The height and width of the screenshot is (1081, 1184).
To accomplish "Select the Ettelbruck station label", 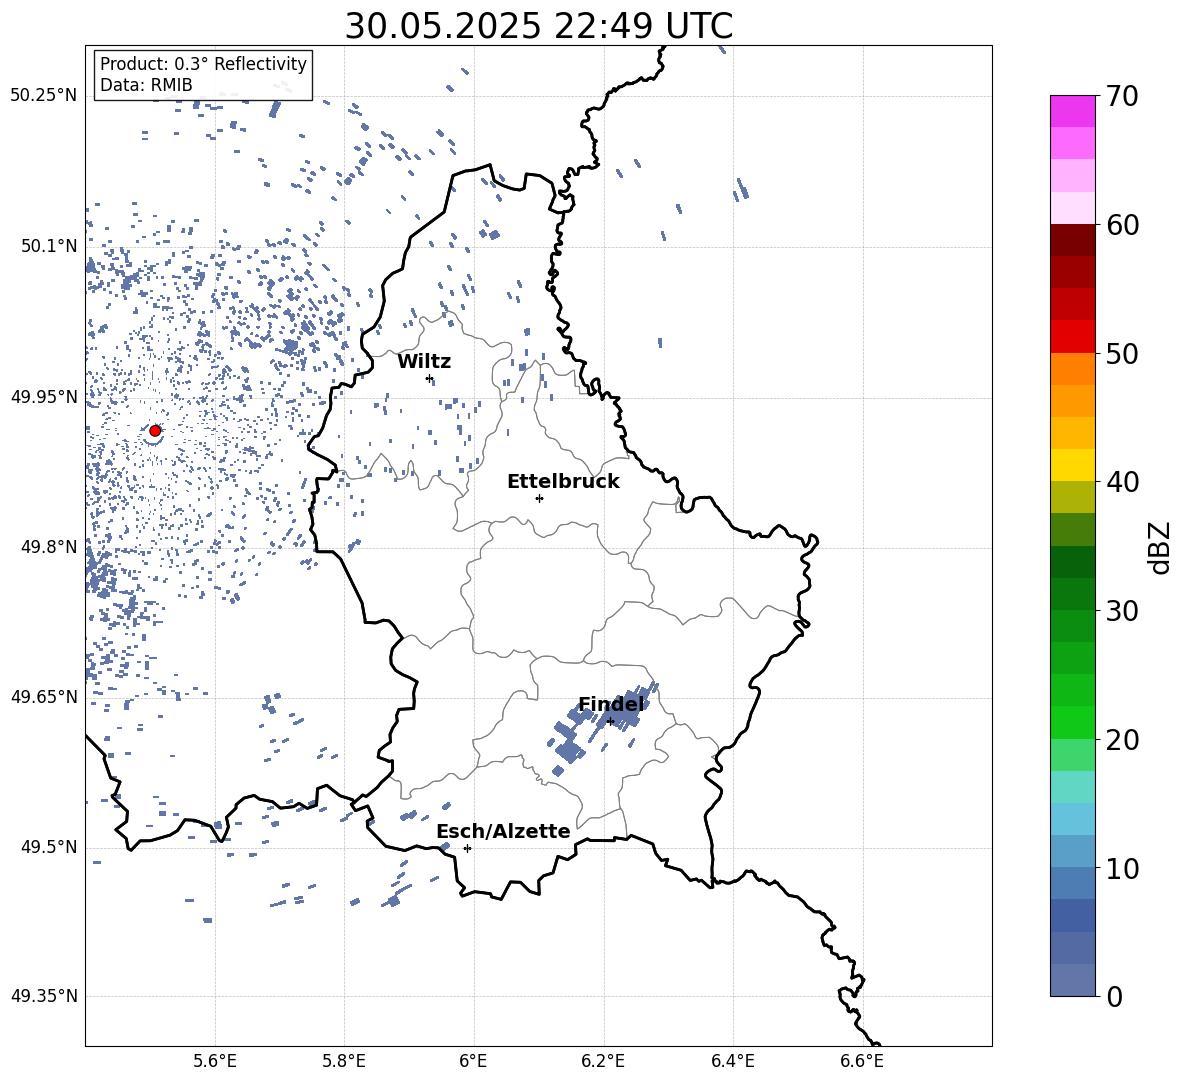I will coord(563,482).
